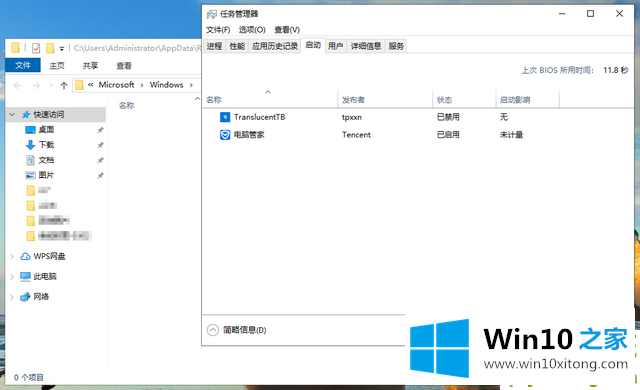Click the 网络 network icon
Viewport: 640px width, 390px height.
tap(25, 297)
